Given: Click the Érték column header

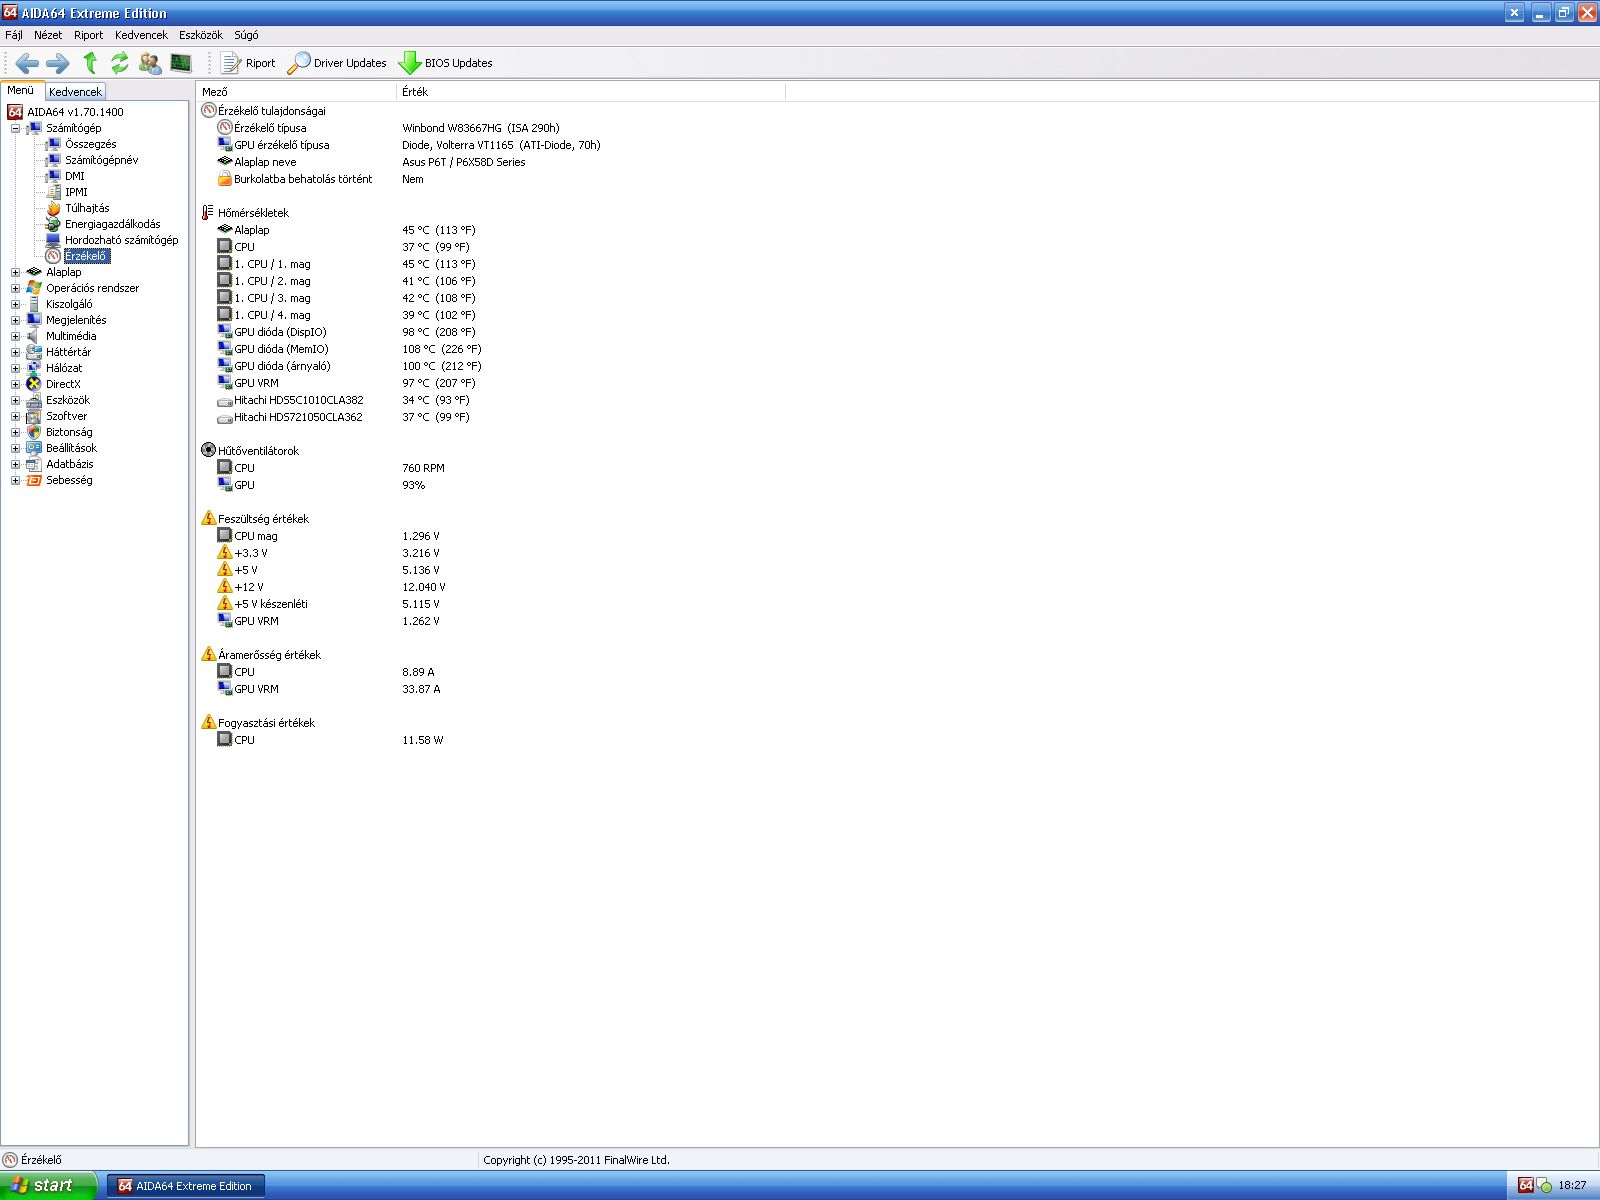Looking at the screenshot, I should (x=591, y=91).
